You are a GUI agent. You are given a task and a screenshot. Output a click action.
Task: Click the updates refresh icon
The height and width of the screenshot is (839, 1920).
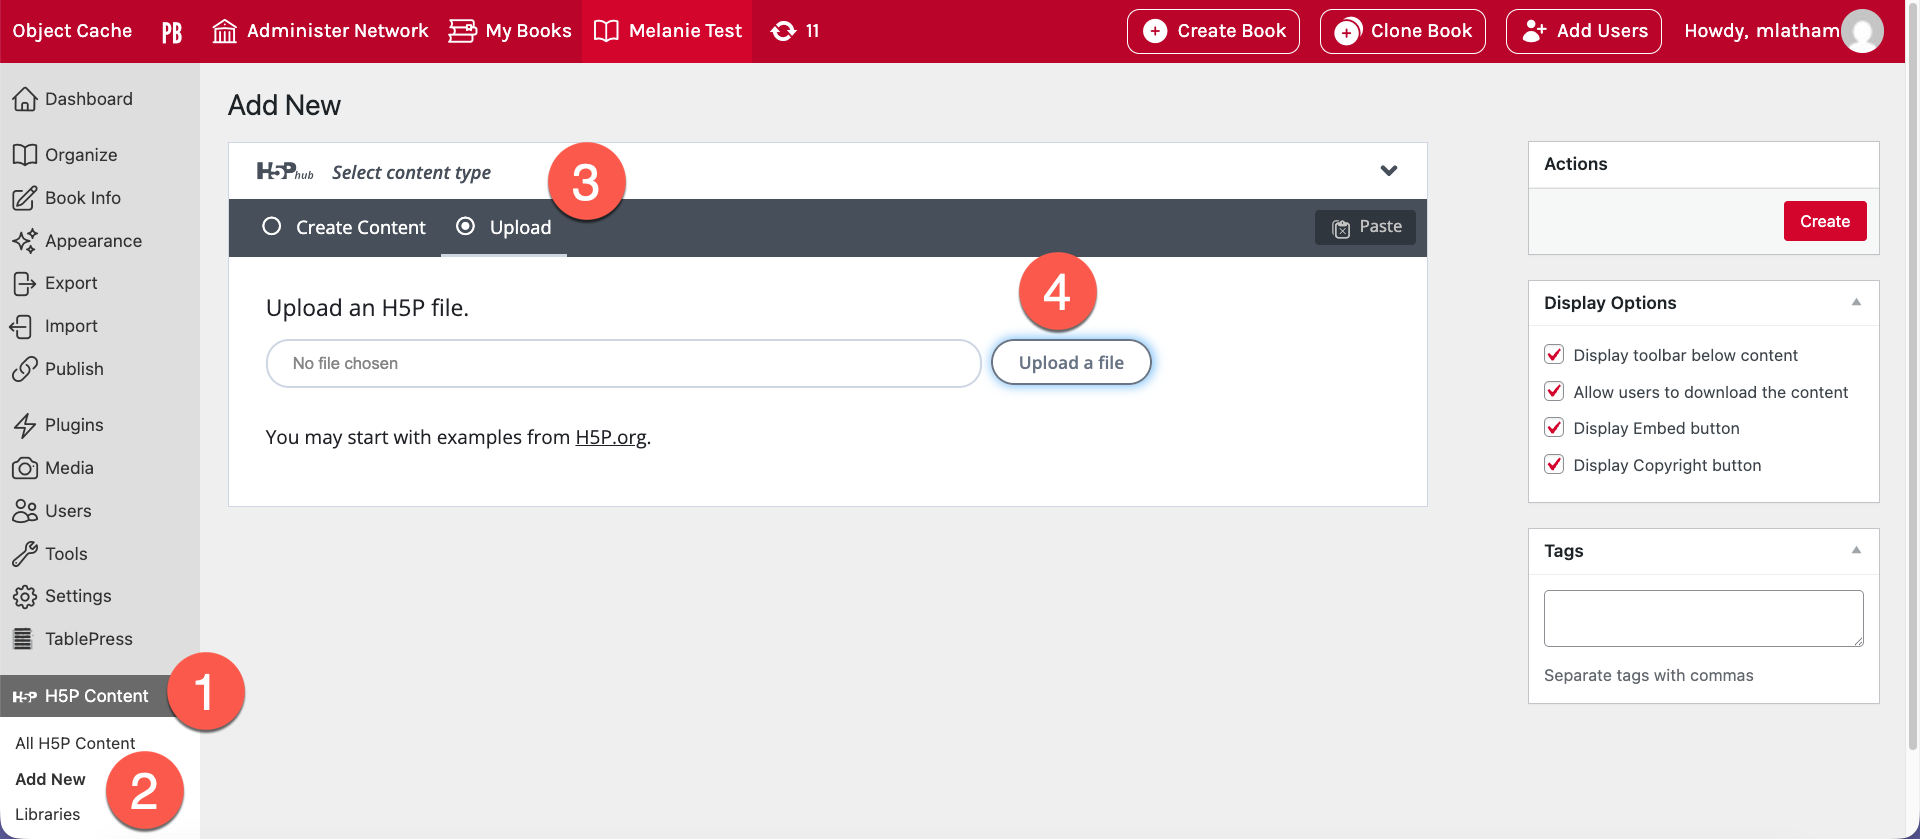pyautogui.click(x=783, y=32)
